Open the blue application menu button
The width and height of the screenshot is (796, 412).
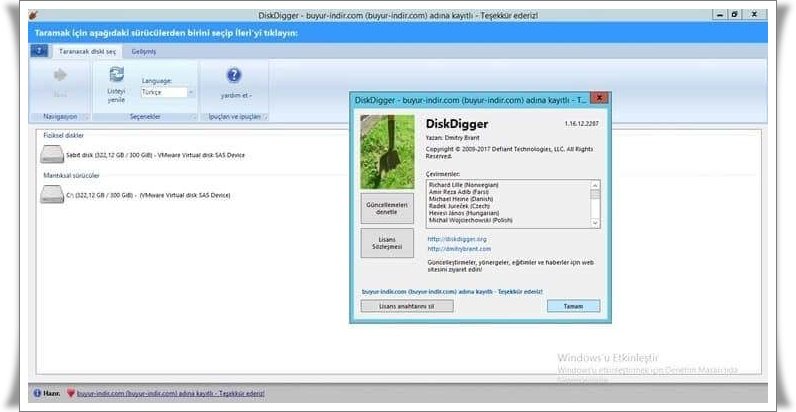[39, 51]
